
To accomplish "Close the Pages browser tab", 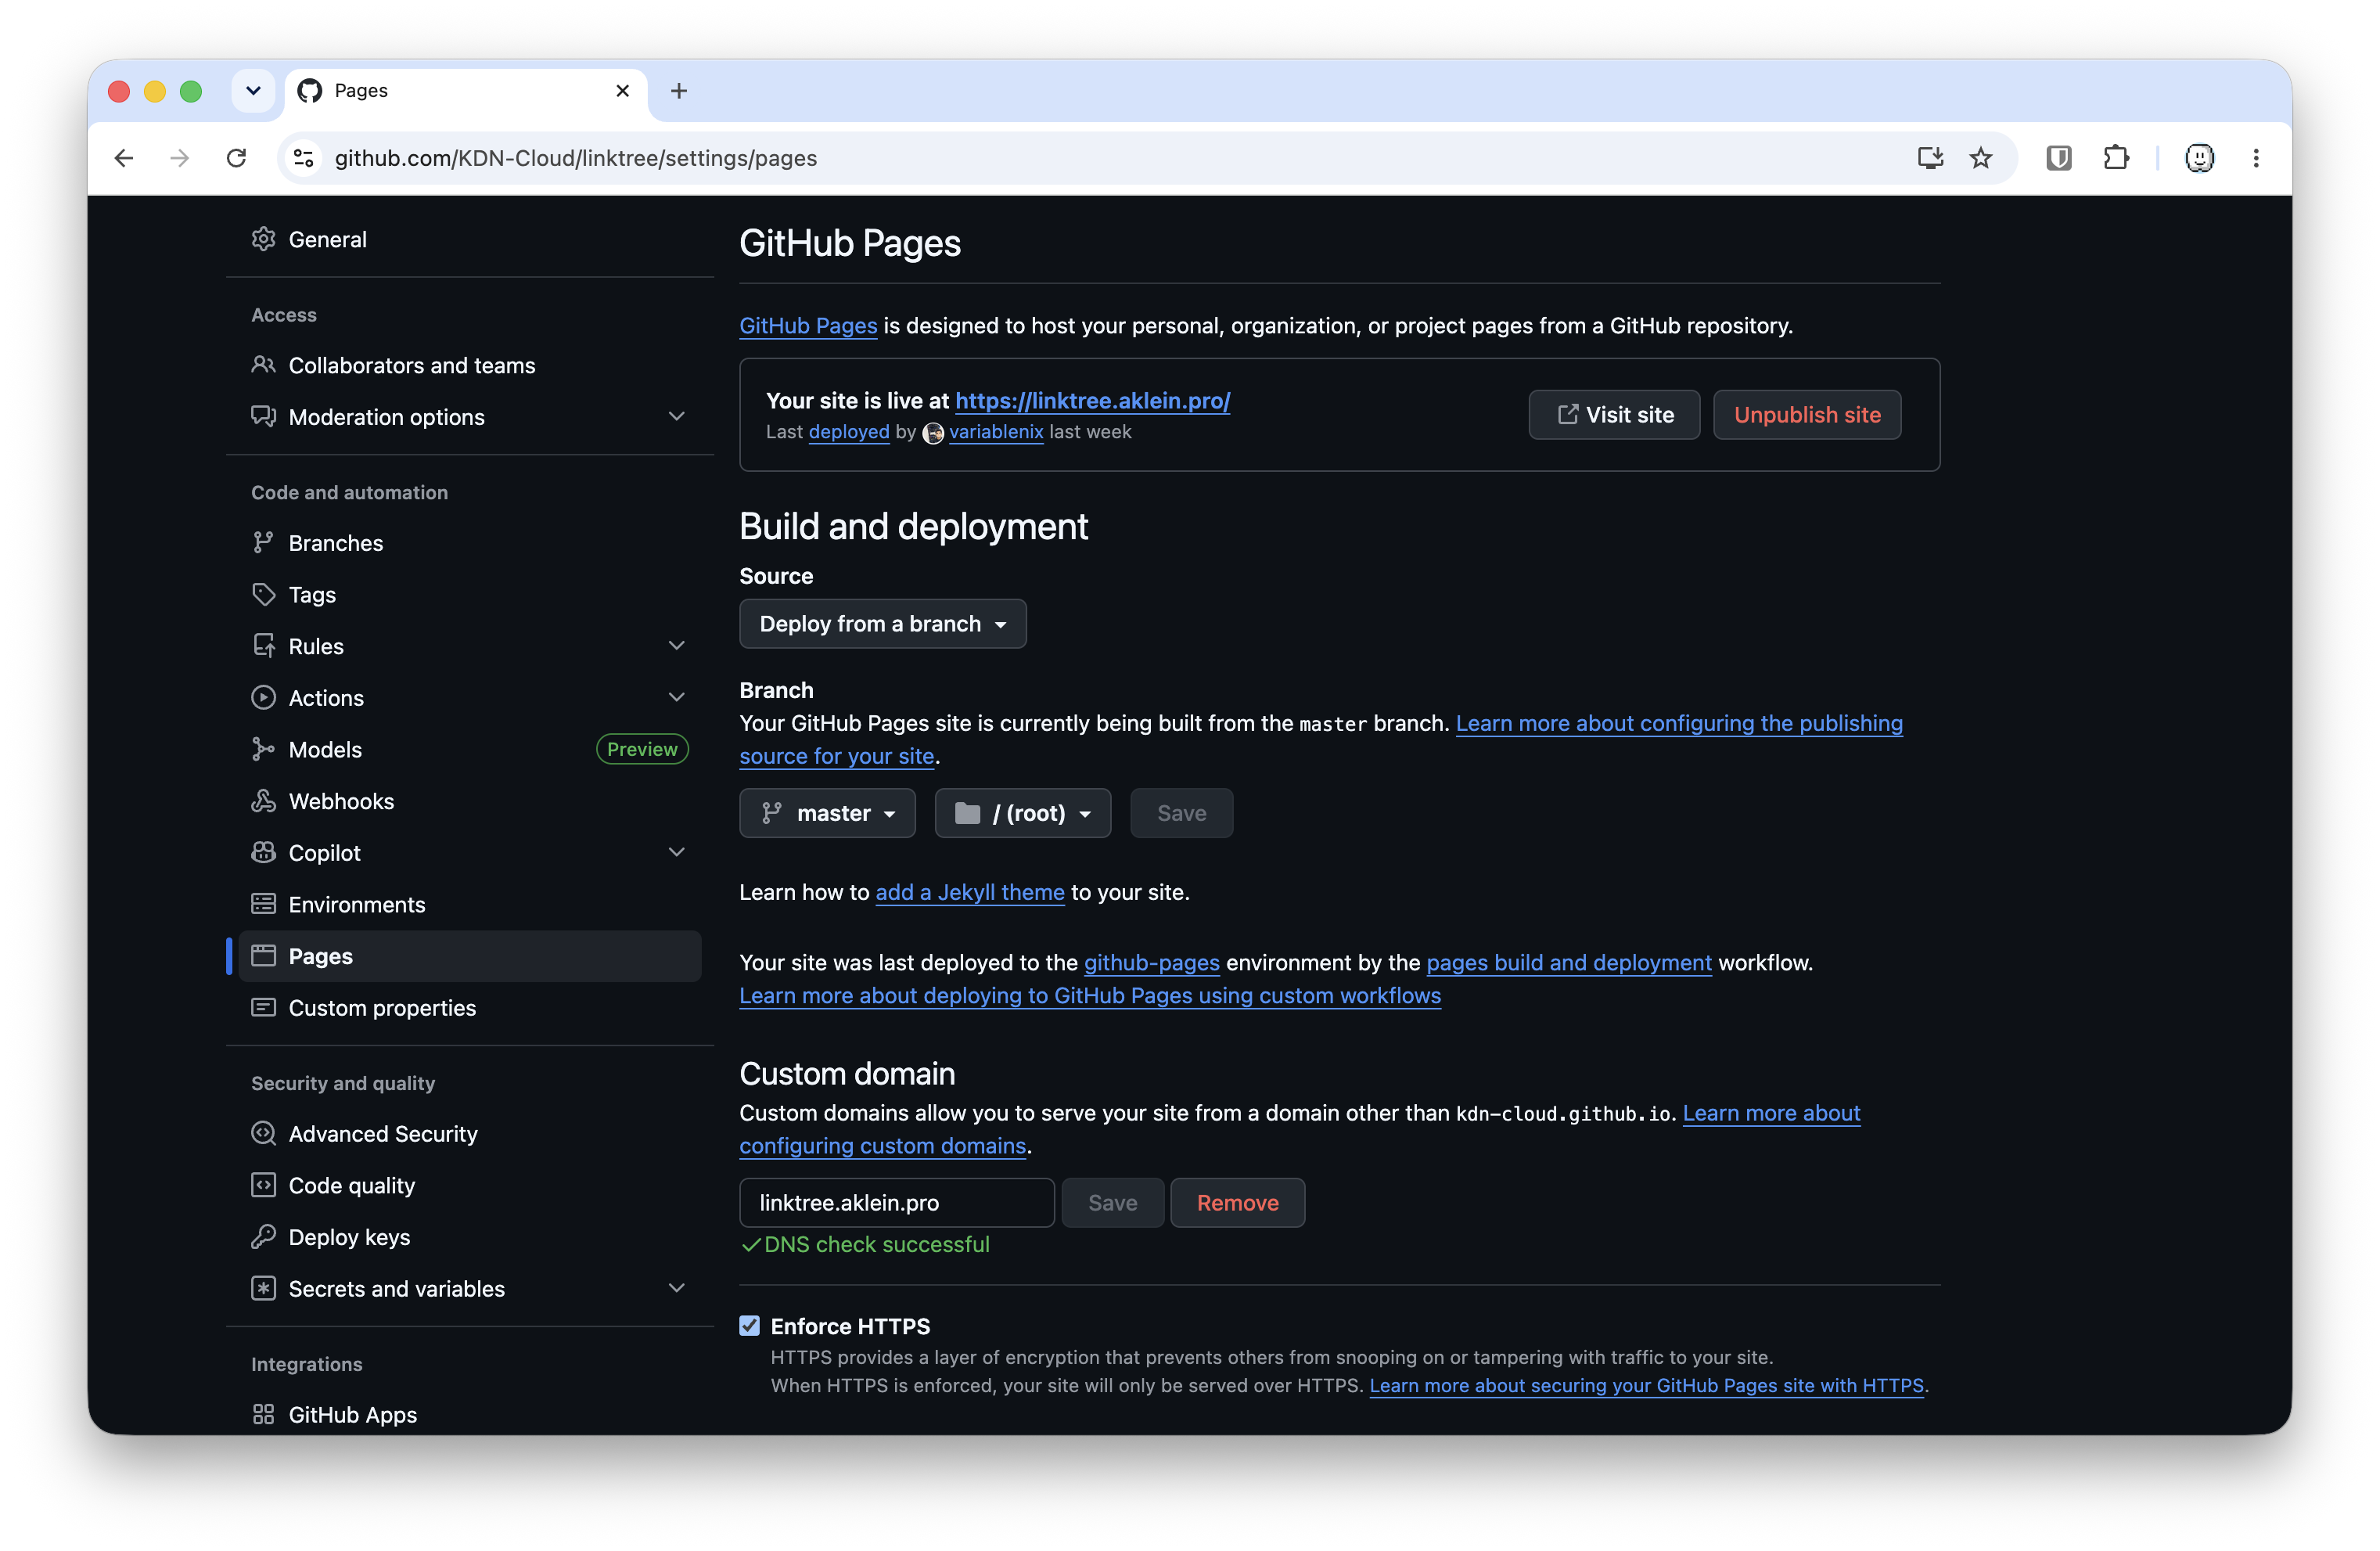I will tap(622, 91).
